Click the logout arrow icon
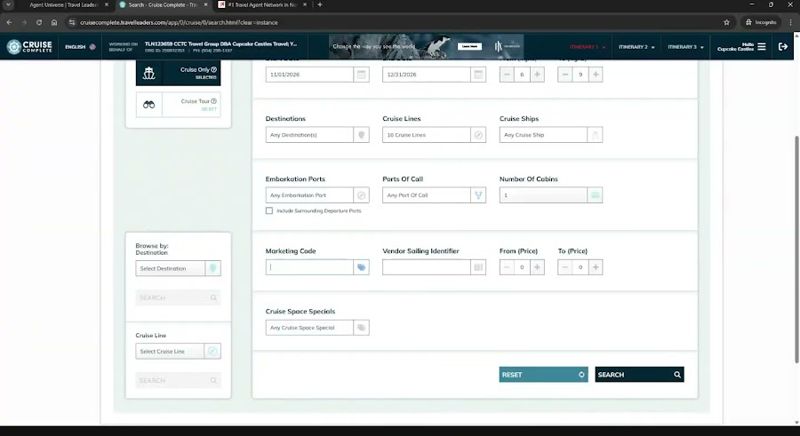Viewport: 800px width, 436px height. pos(783,46)
